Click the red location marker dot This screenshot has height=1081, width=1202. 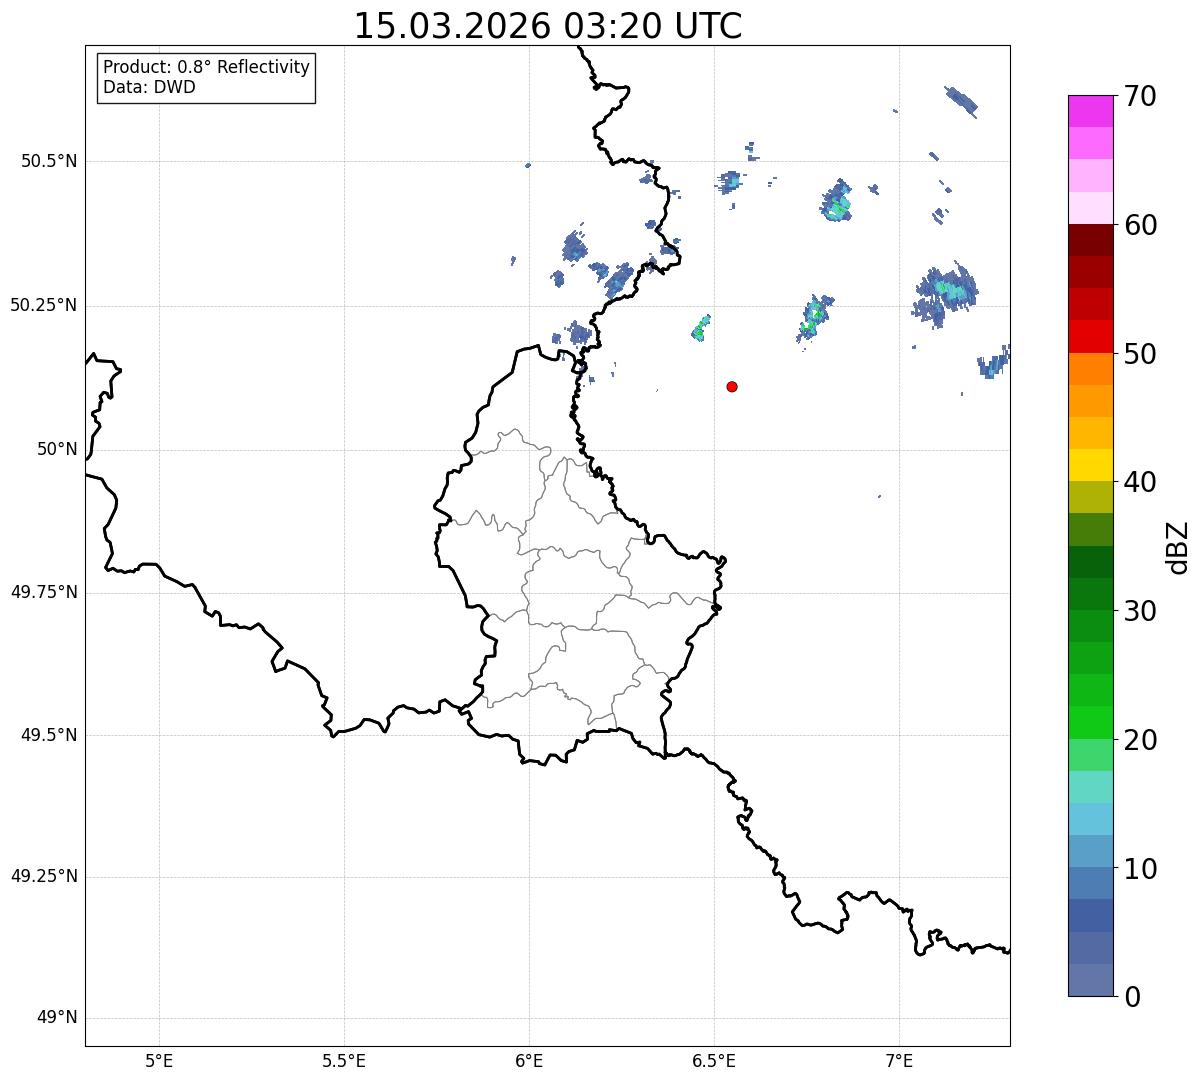(x=732, y=386)
